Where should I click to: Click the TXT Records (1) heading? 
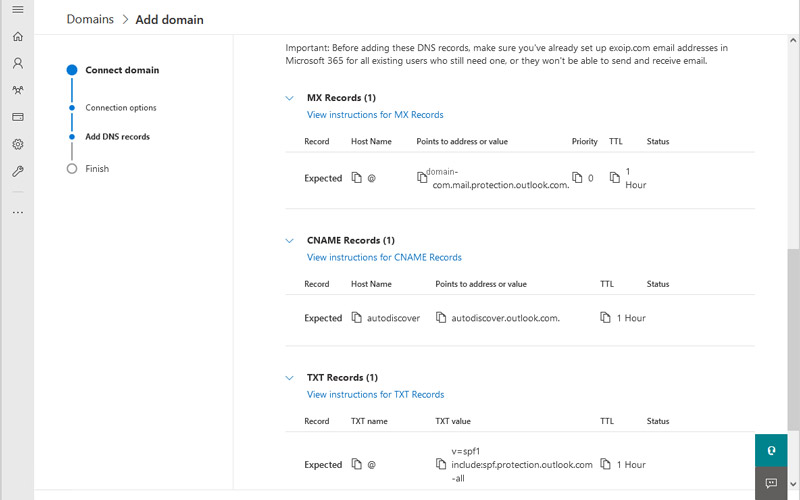(x=342, y=377)
